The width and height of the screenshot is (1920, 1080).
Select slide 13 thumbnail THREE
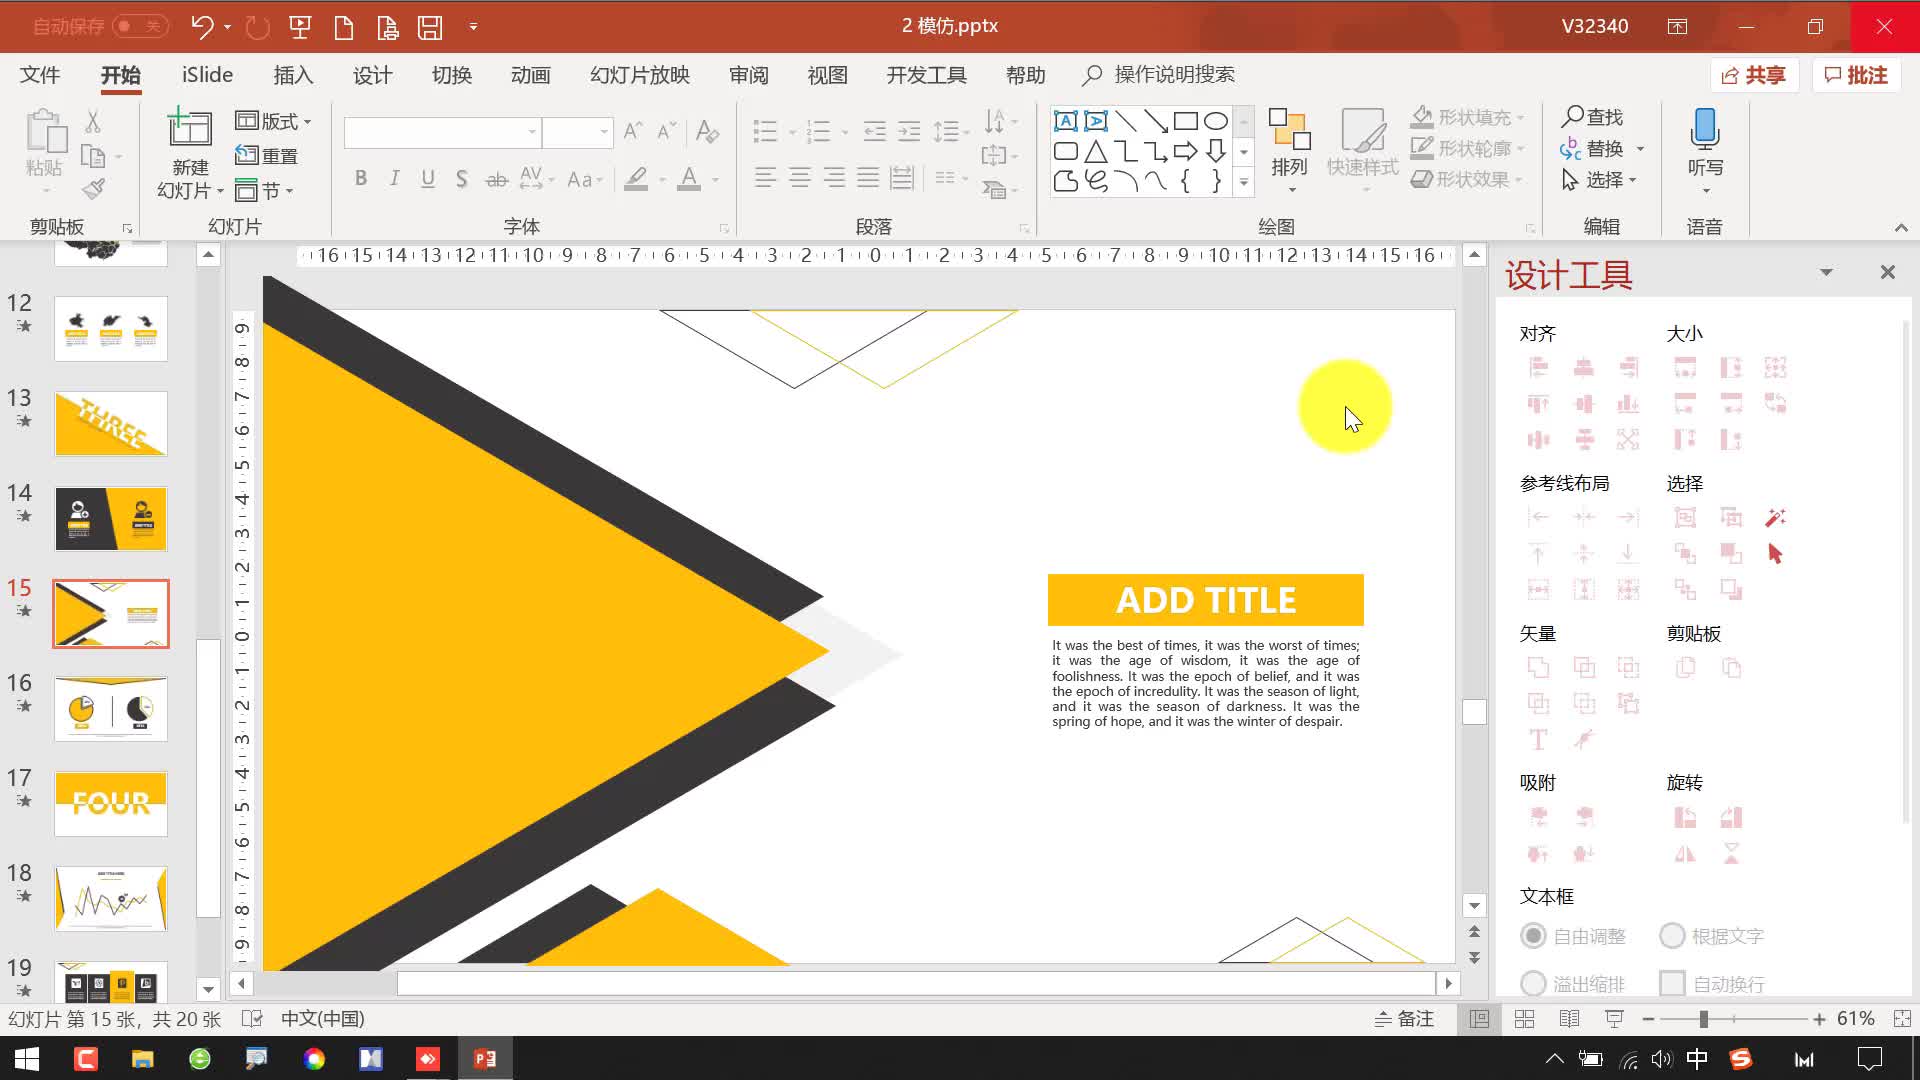click(x=111, y=424)
